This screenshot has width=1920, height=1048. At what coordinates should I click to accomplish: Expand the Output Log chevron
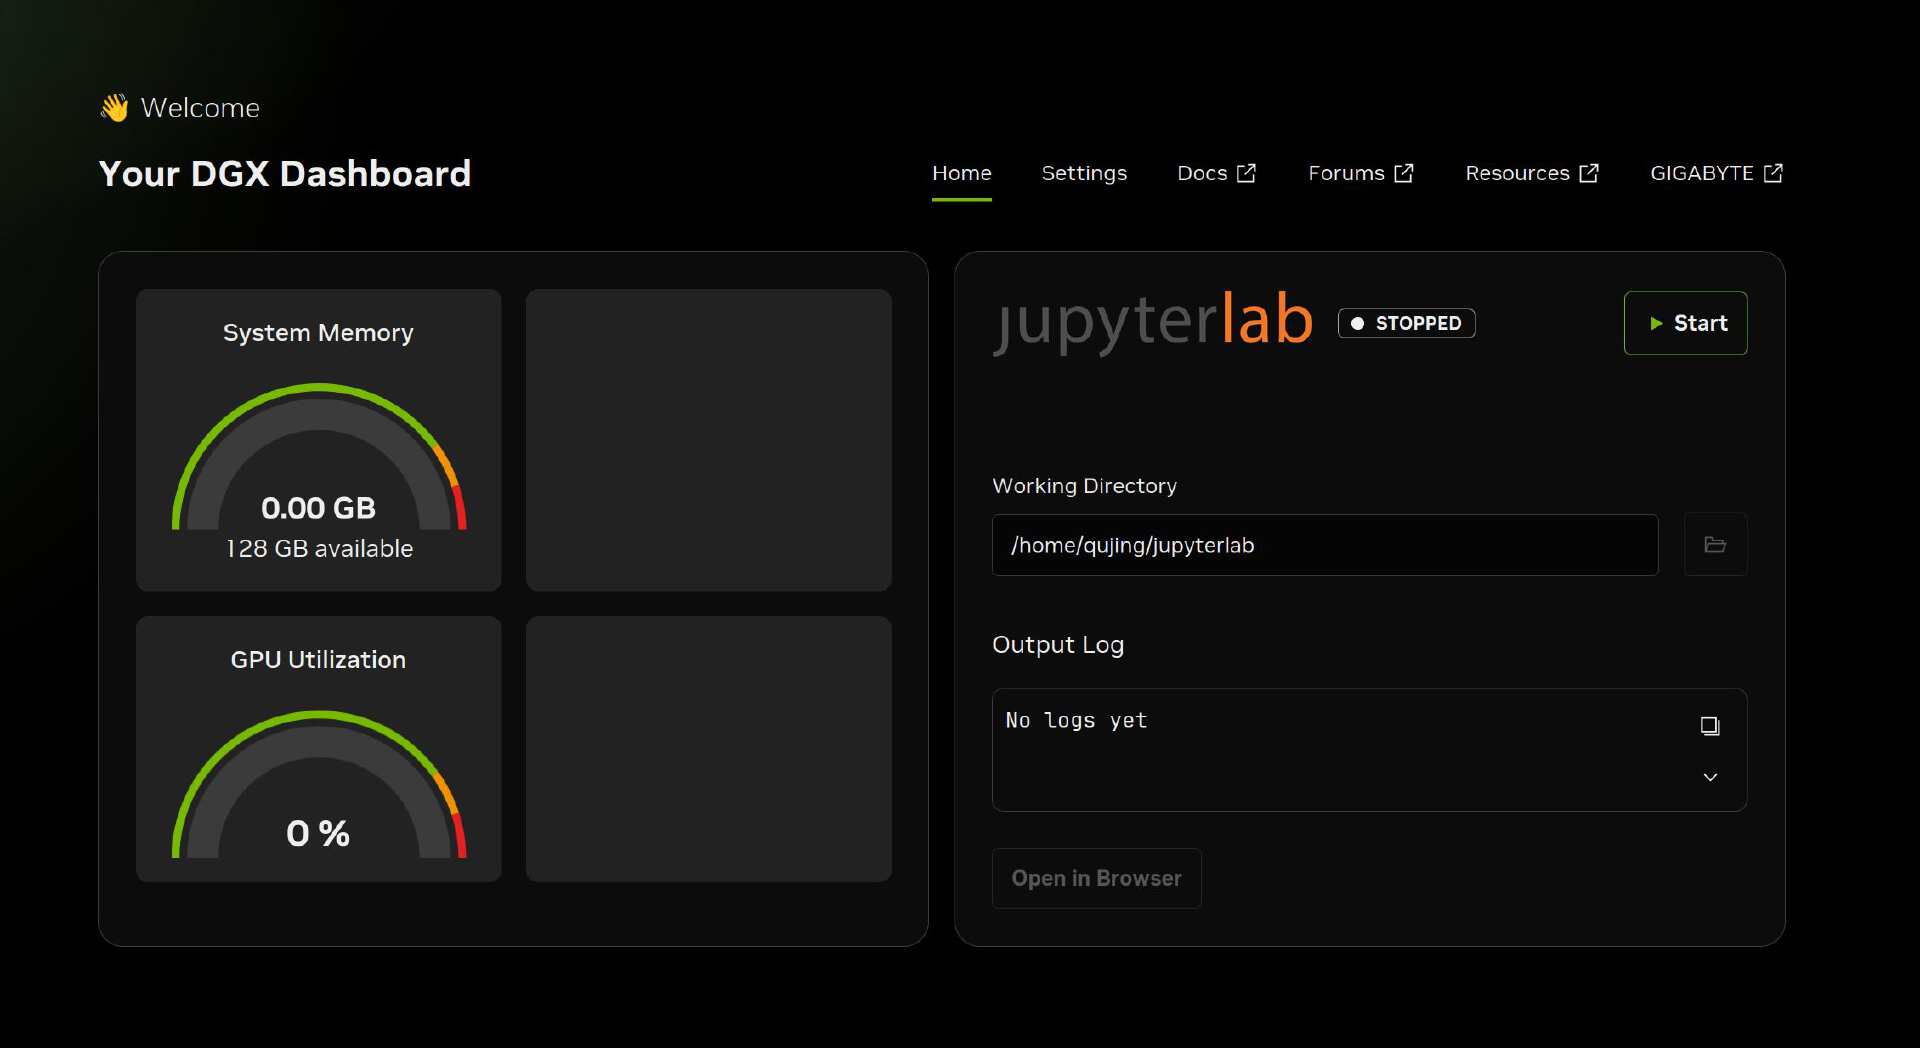coord(1710,777)
